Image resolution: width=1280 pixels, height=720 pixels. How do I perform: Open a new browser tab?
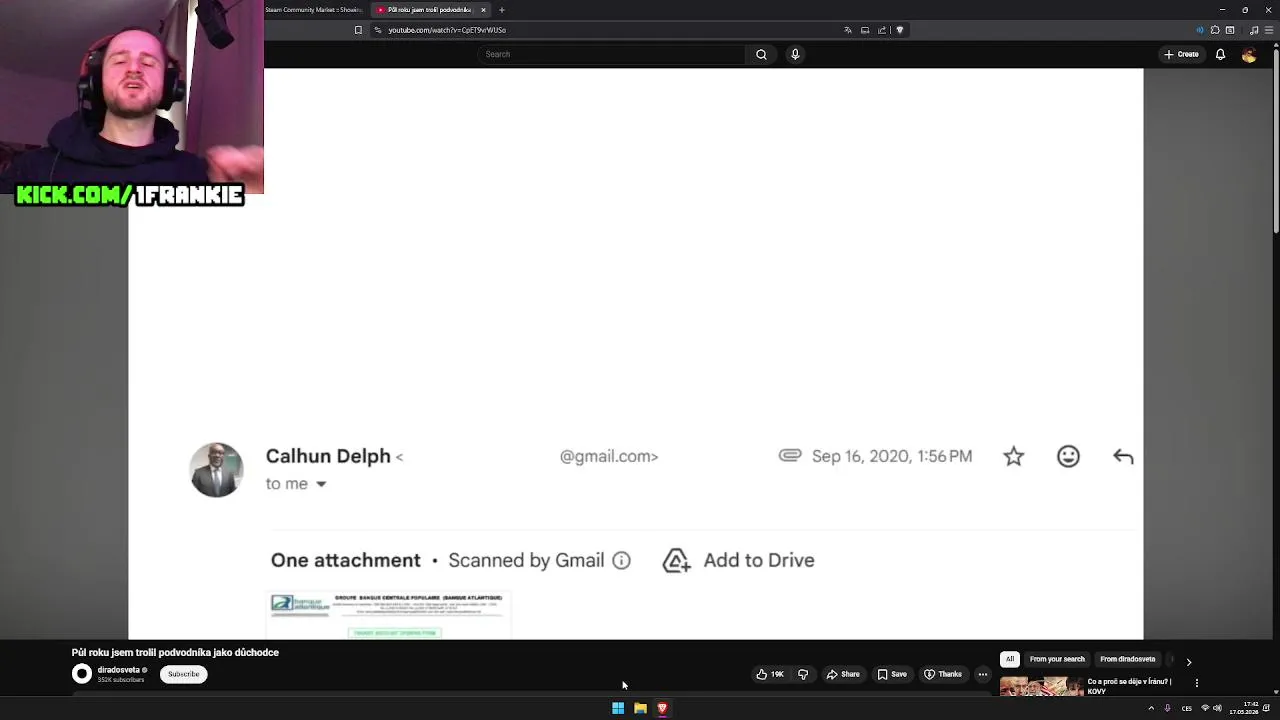[x=502, y=10]
